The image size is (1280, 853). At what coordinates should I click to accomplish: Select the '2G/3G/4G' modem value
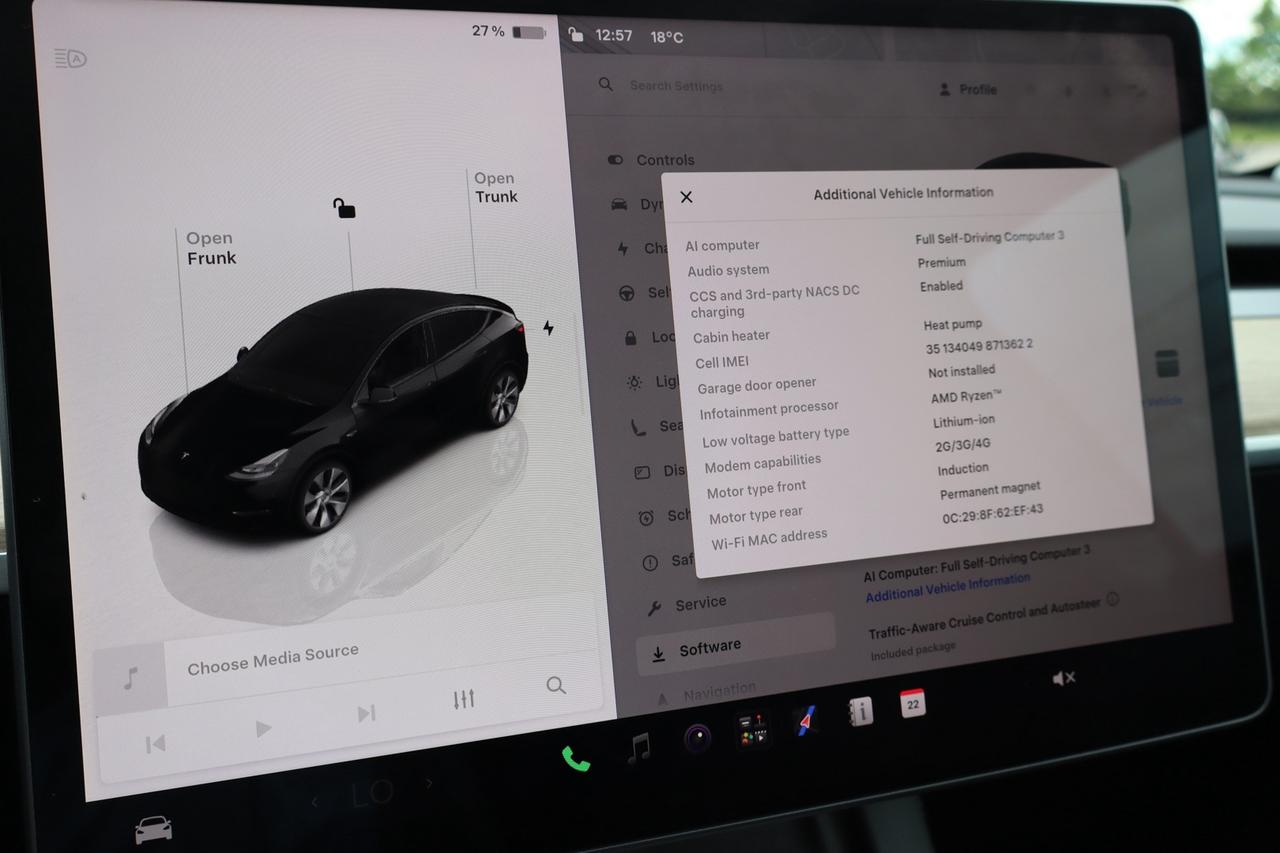963,444
